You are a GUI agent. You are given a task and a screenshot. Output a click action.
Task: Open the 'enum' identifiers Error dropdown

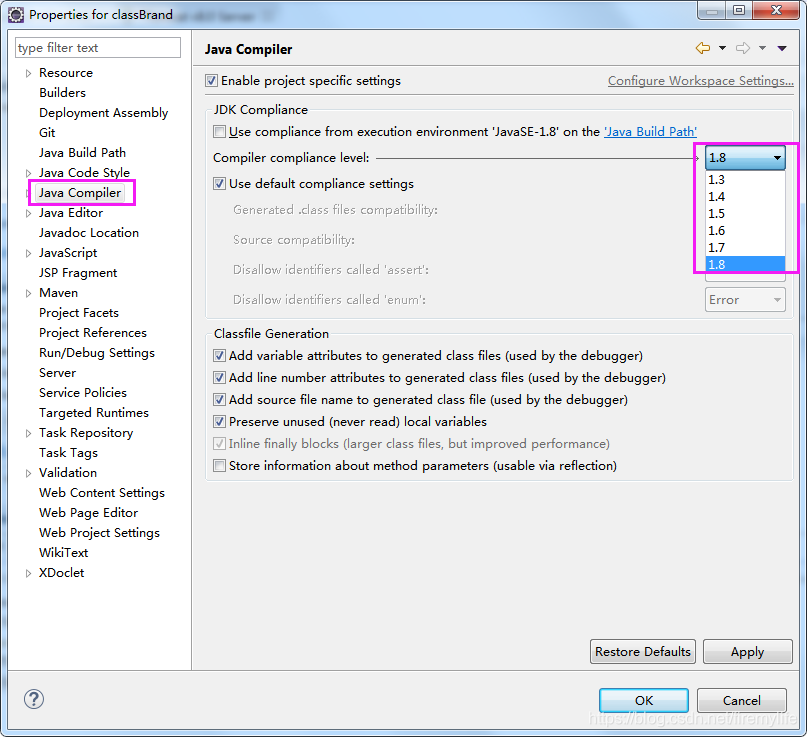pos(745,300)
